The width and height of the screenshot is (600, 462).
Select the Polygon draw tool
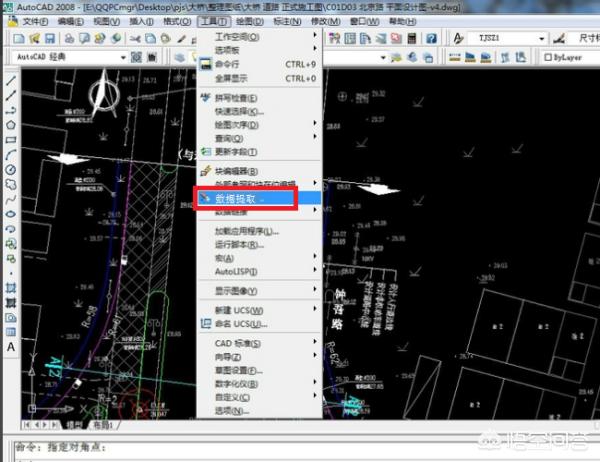(x=11, y=125)
